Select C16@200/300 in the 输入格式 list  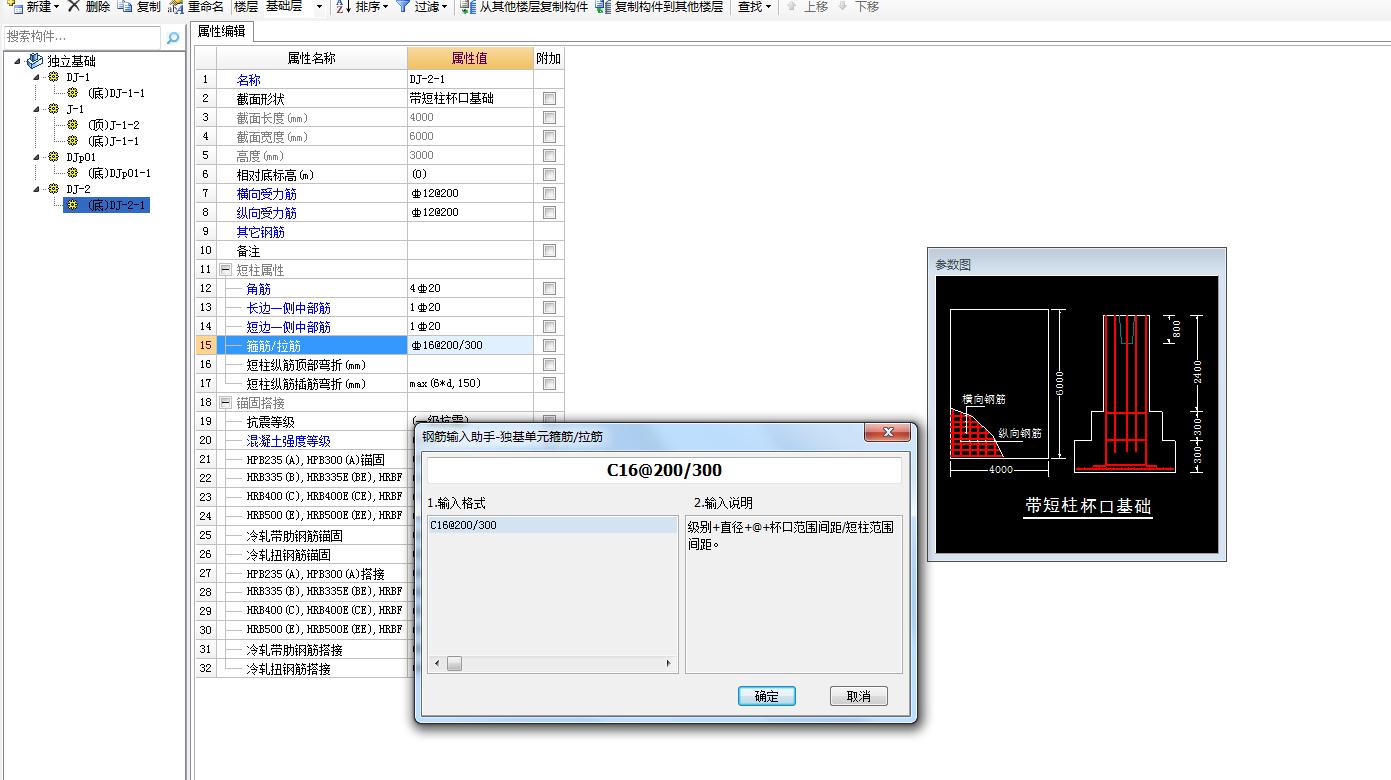[552, 525]
